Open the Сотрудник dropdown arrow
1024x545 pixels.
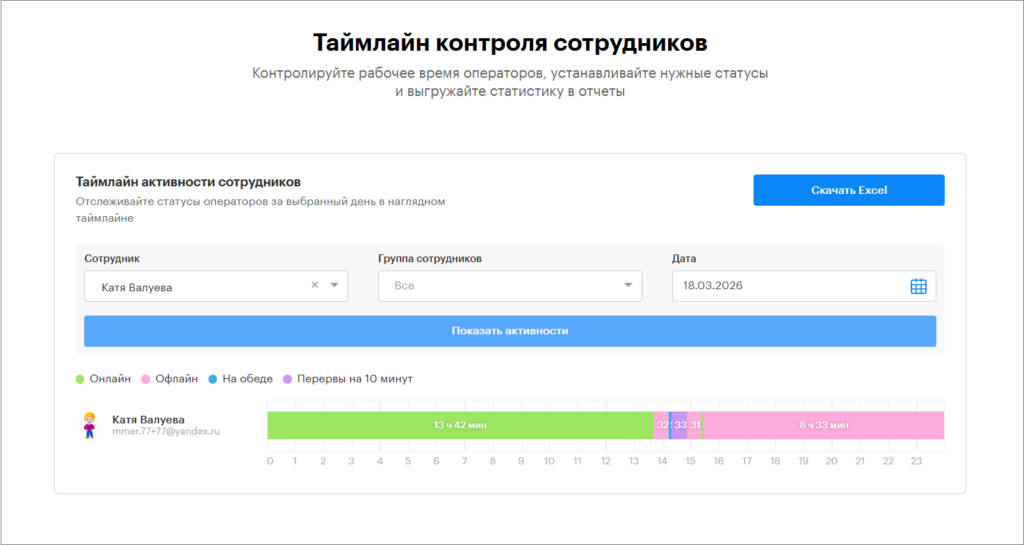(x=334, y=286)
